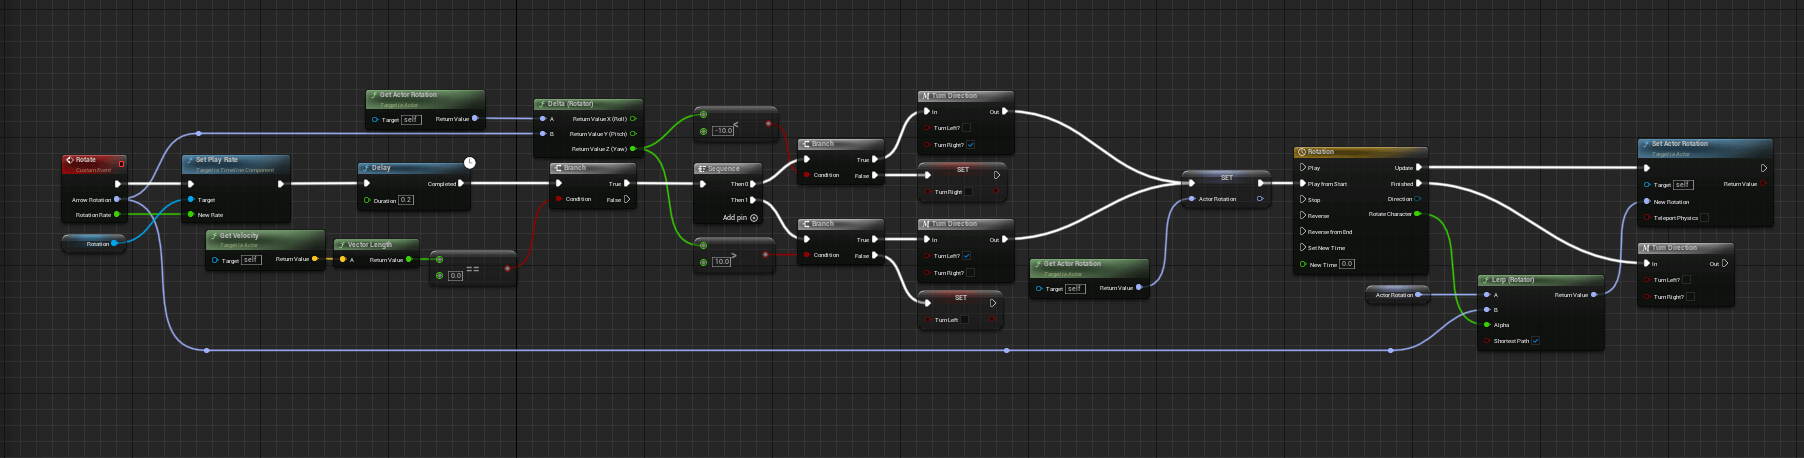Screen dimensions: 1804x458
Task: Click the Alpha input pin on Lerp node
Action: point(1487,325)
